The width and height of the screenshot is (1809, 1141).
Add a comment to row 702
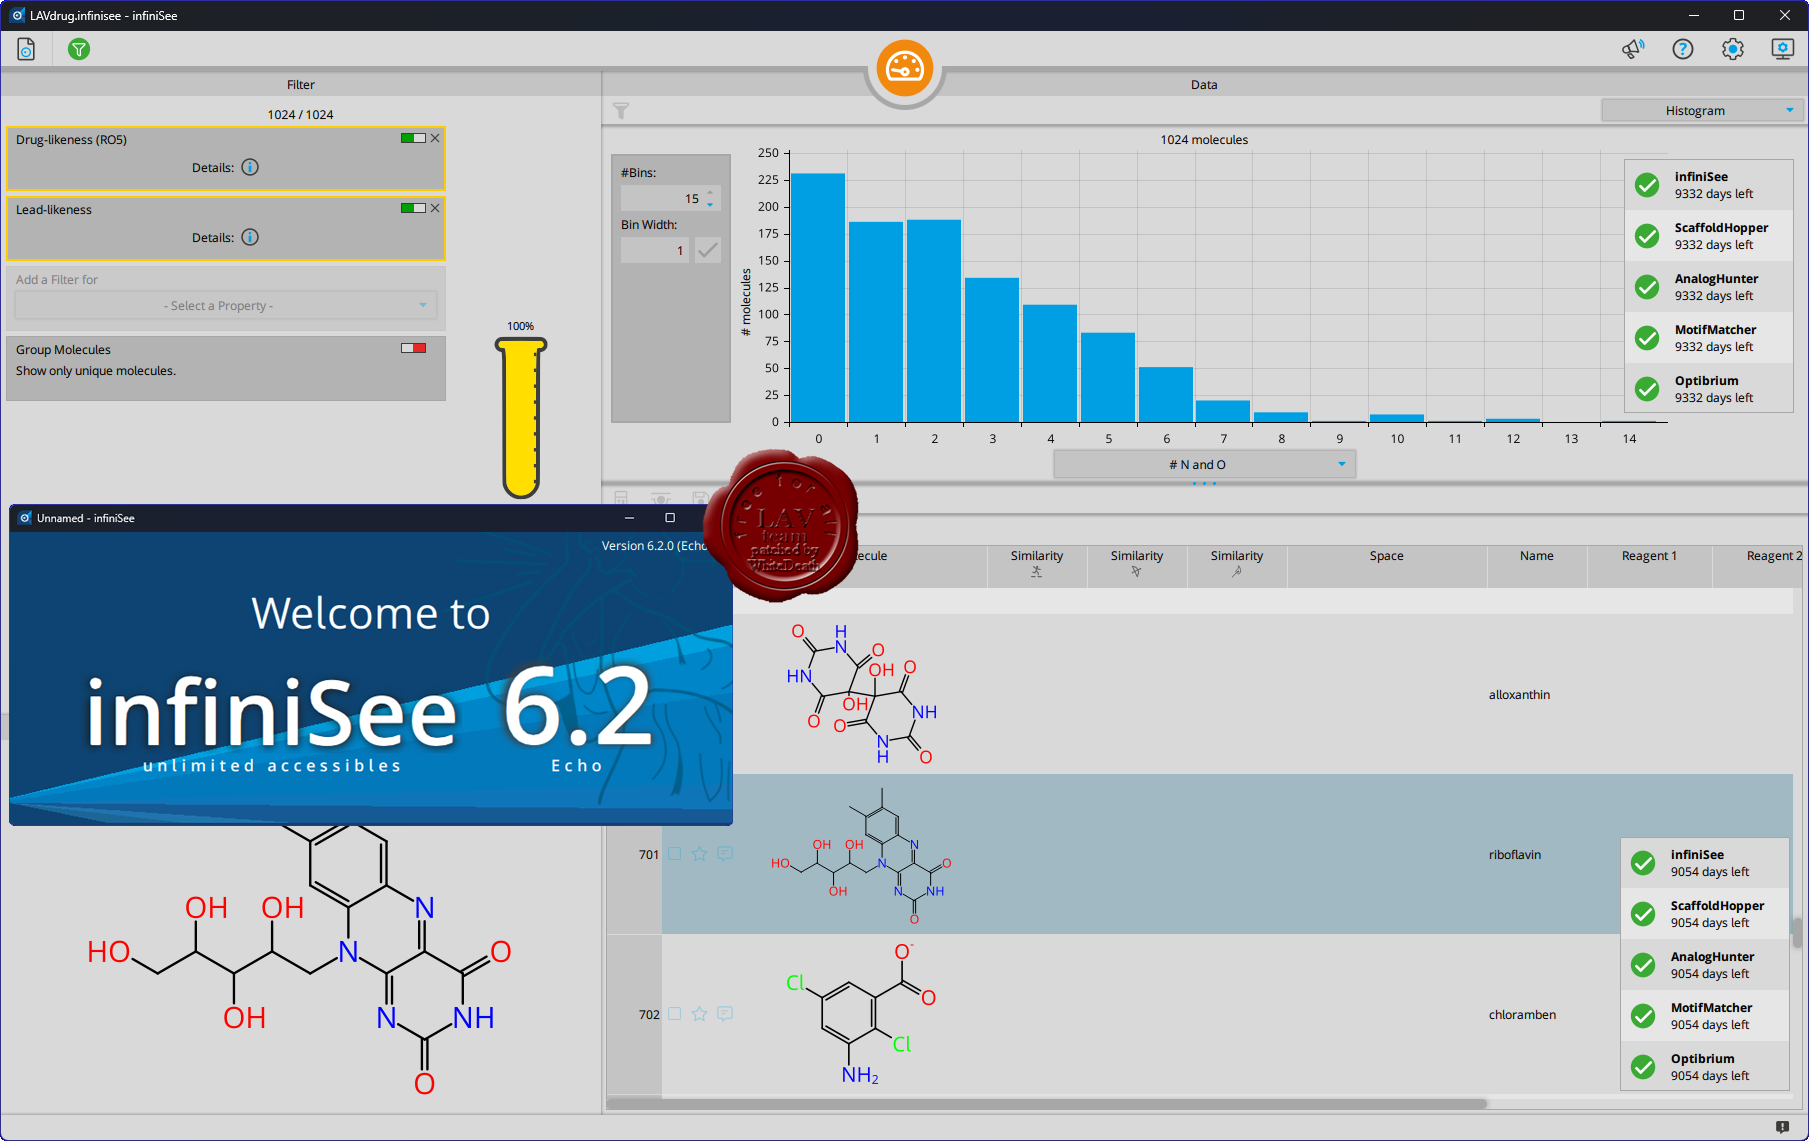[x=725, y=1014]
